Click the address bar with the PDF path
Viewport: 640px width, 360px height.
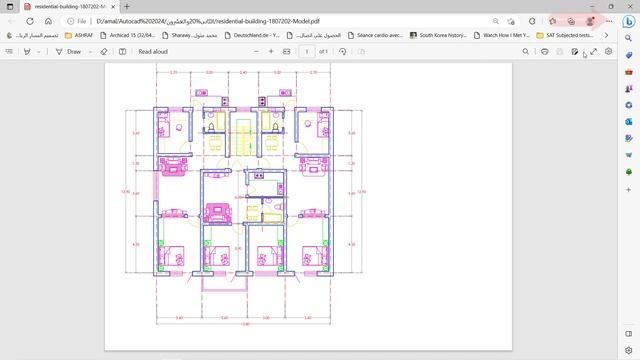pos(208,21)
